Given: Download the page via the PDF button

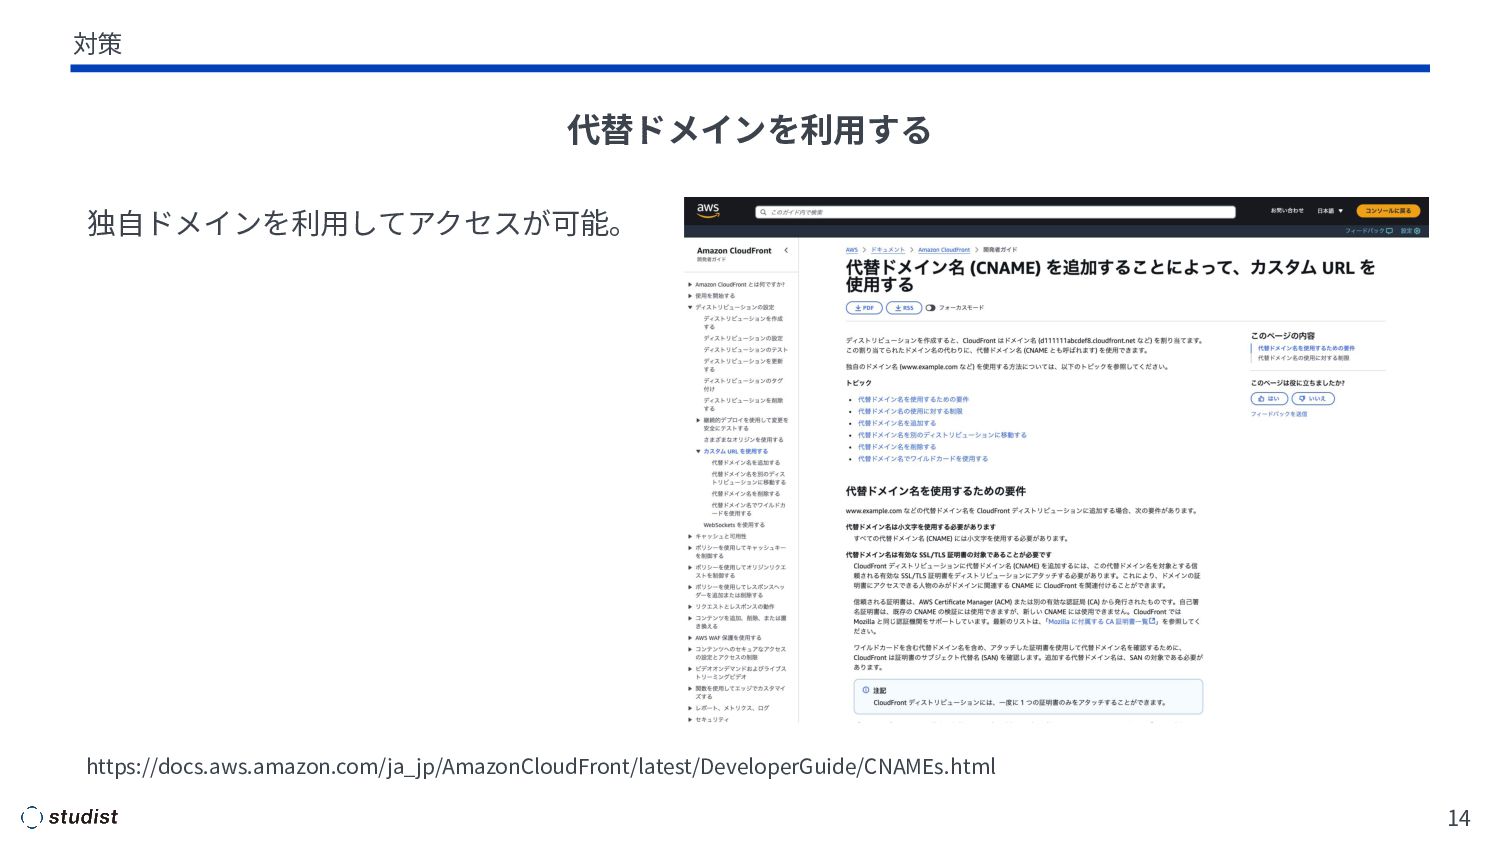Looking at the screenshot, I should (x=864, y=308).
